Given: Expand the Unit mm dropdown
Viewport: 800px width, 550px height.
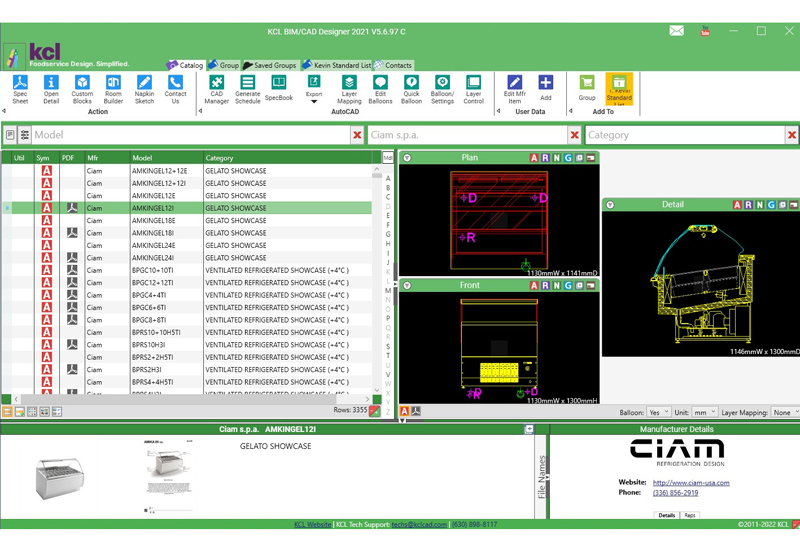Looking at the screenshot, I should (705, 412).
